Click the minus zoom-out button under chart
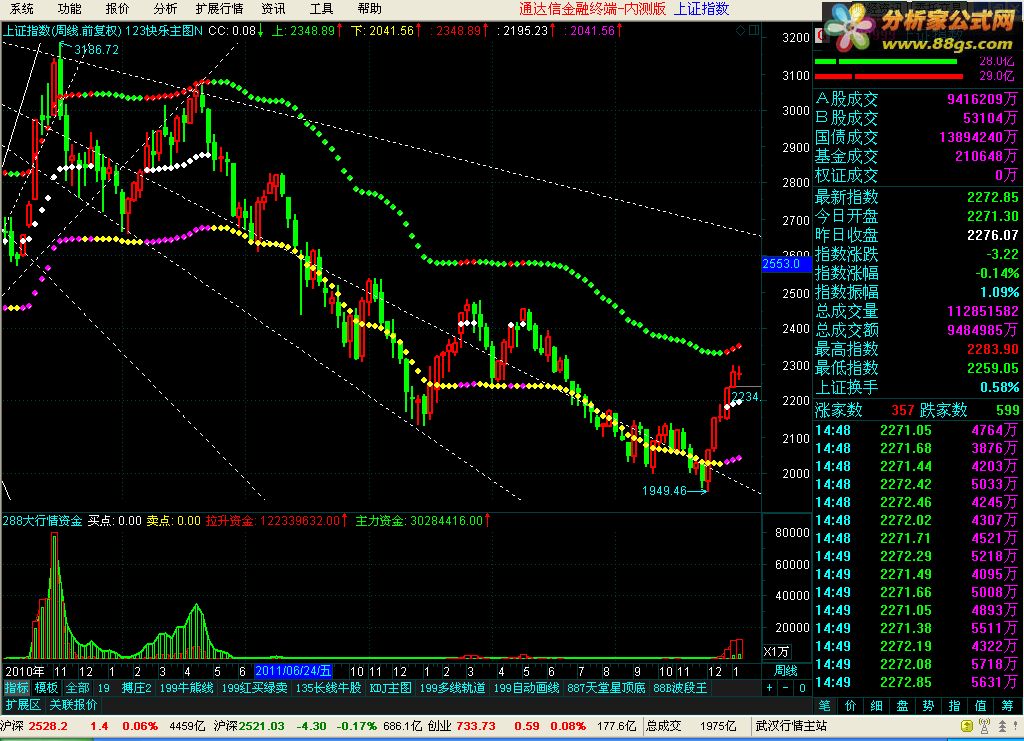Viewport: 1024px width, 741px height. point(786,687)
